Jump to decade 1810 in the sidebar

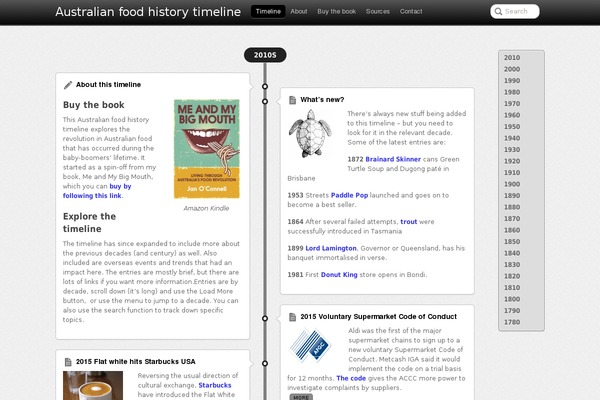tap(512, 287)
